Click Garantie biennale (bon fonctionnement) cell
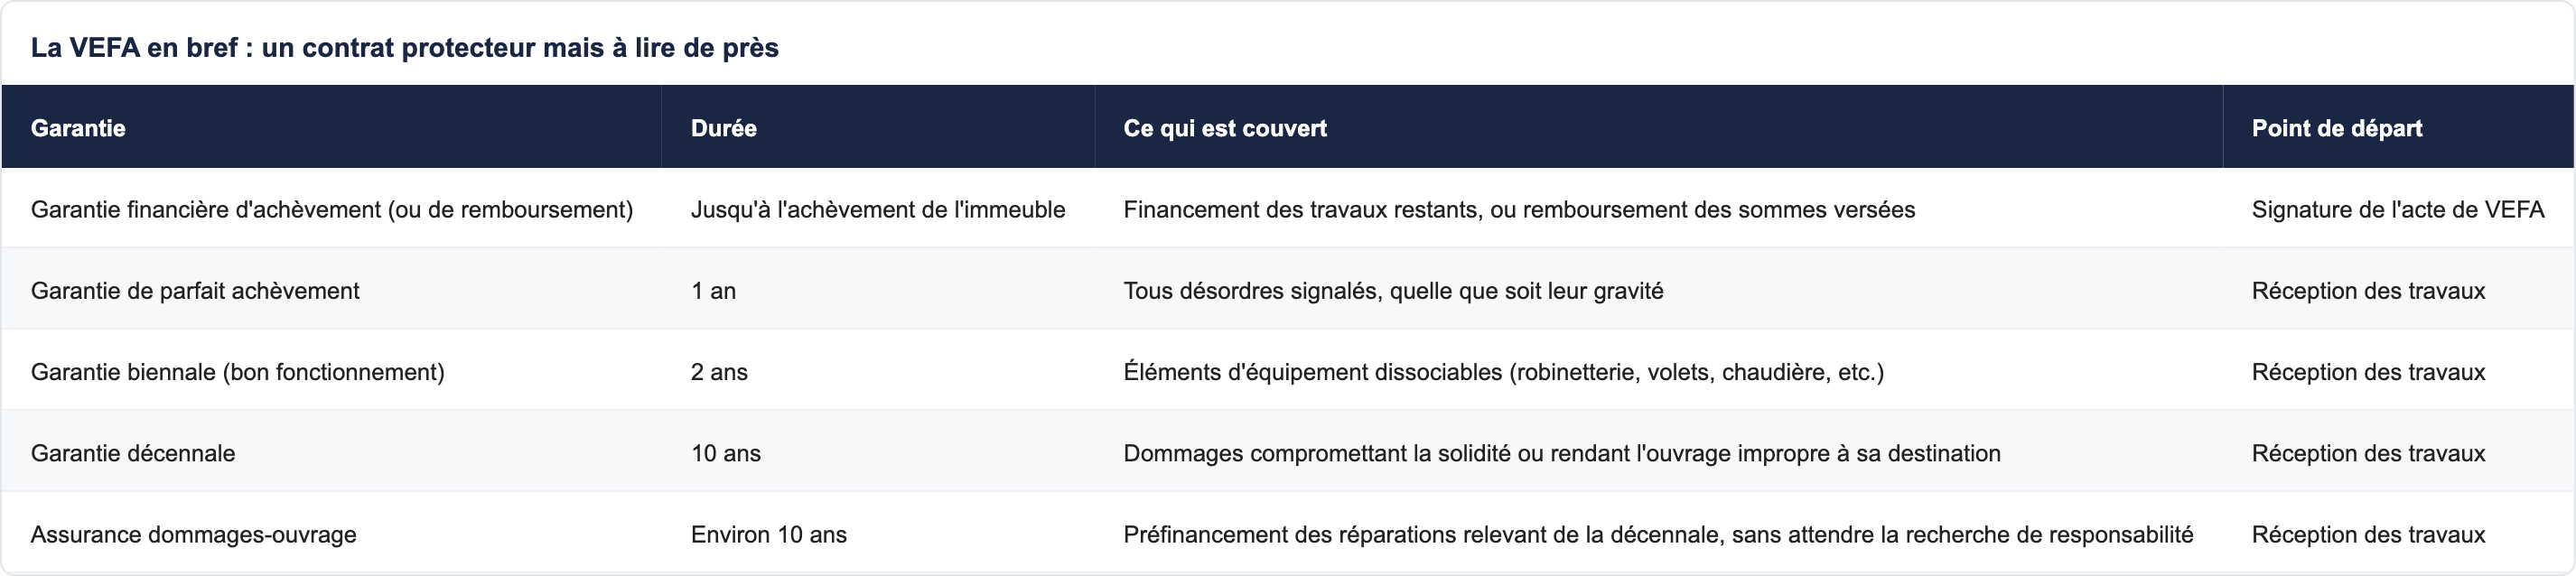Screen dimensions: 2576x576 tap(331, 372)
